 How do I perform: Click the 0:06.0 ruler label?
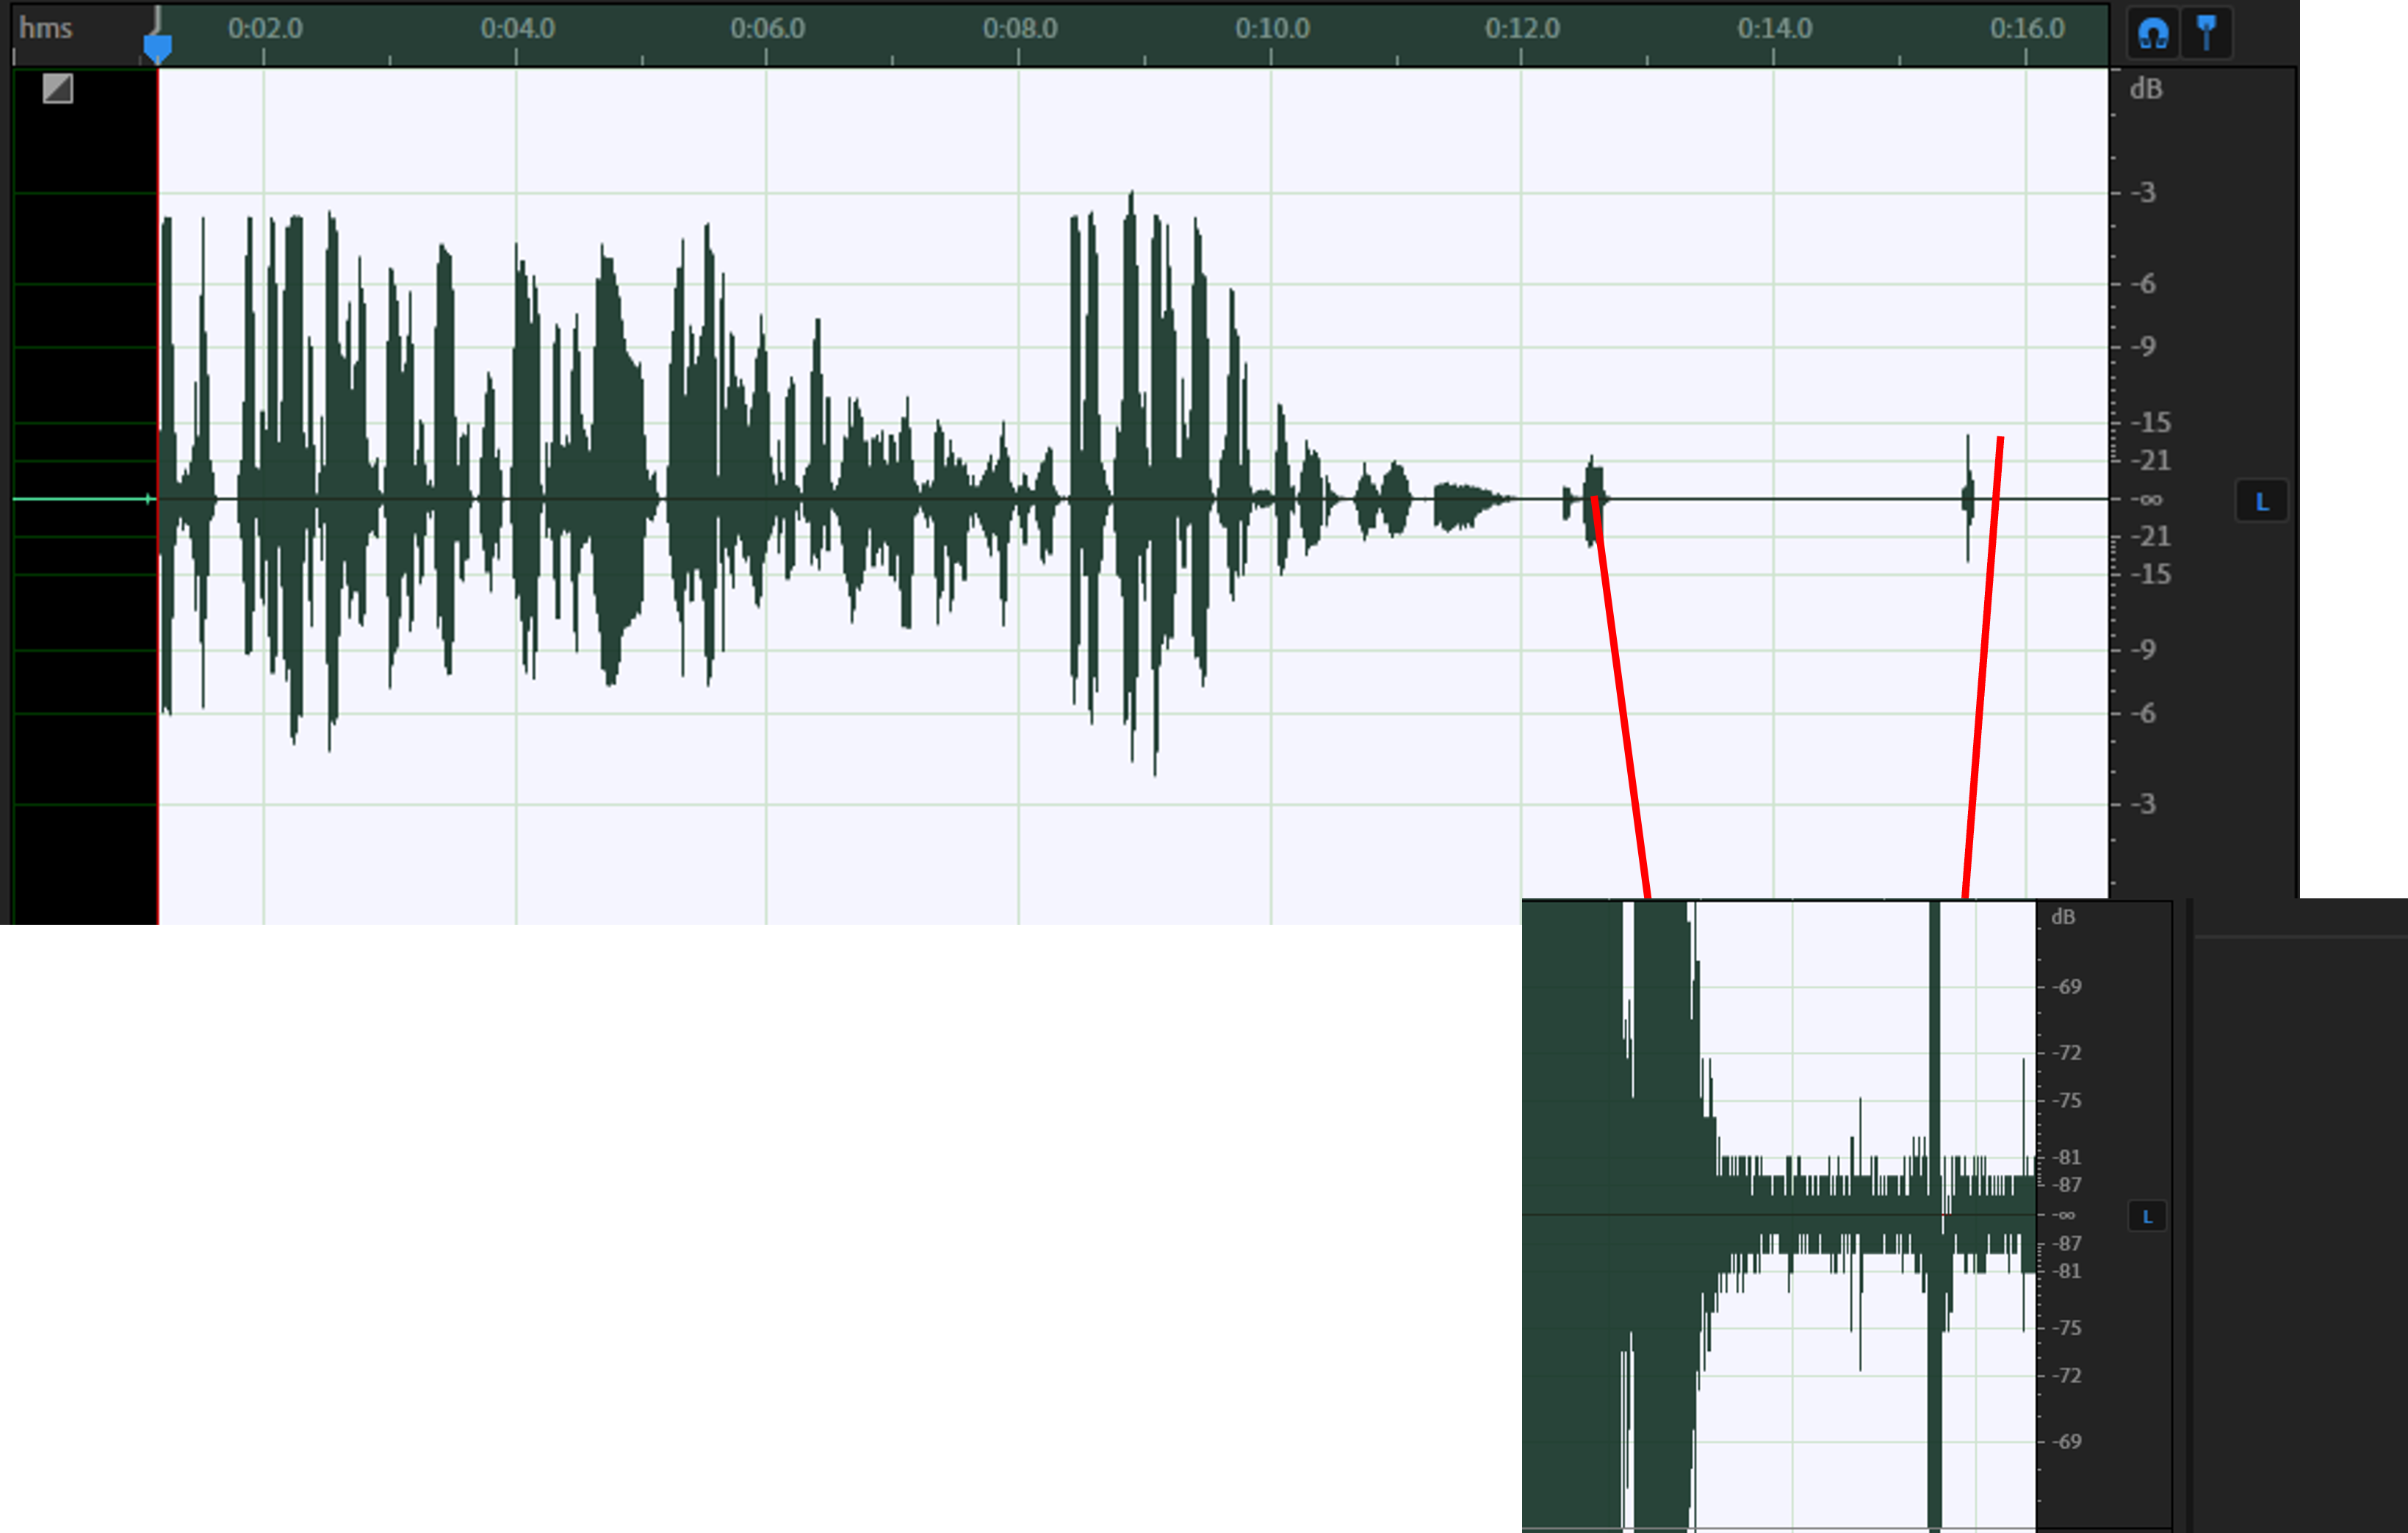(x=768, y=28)
